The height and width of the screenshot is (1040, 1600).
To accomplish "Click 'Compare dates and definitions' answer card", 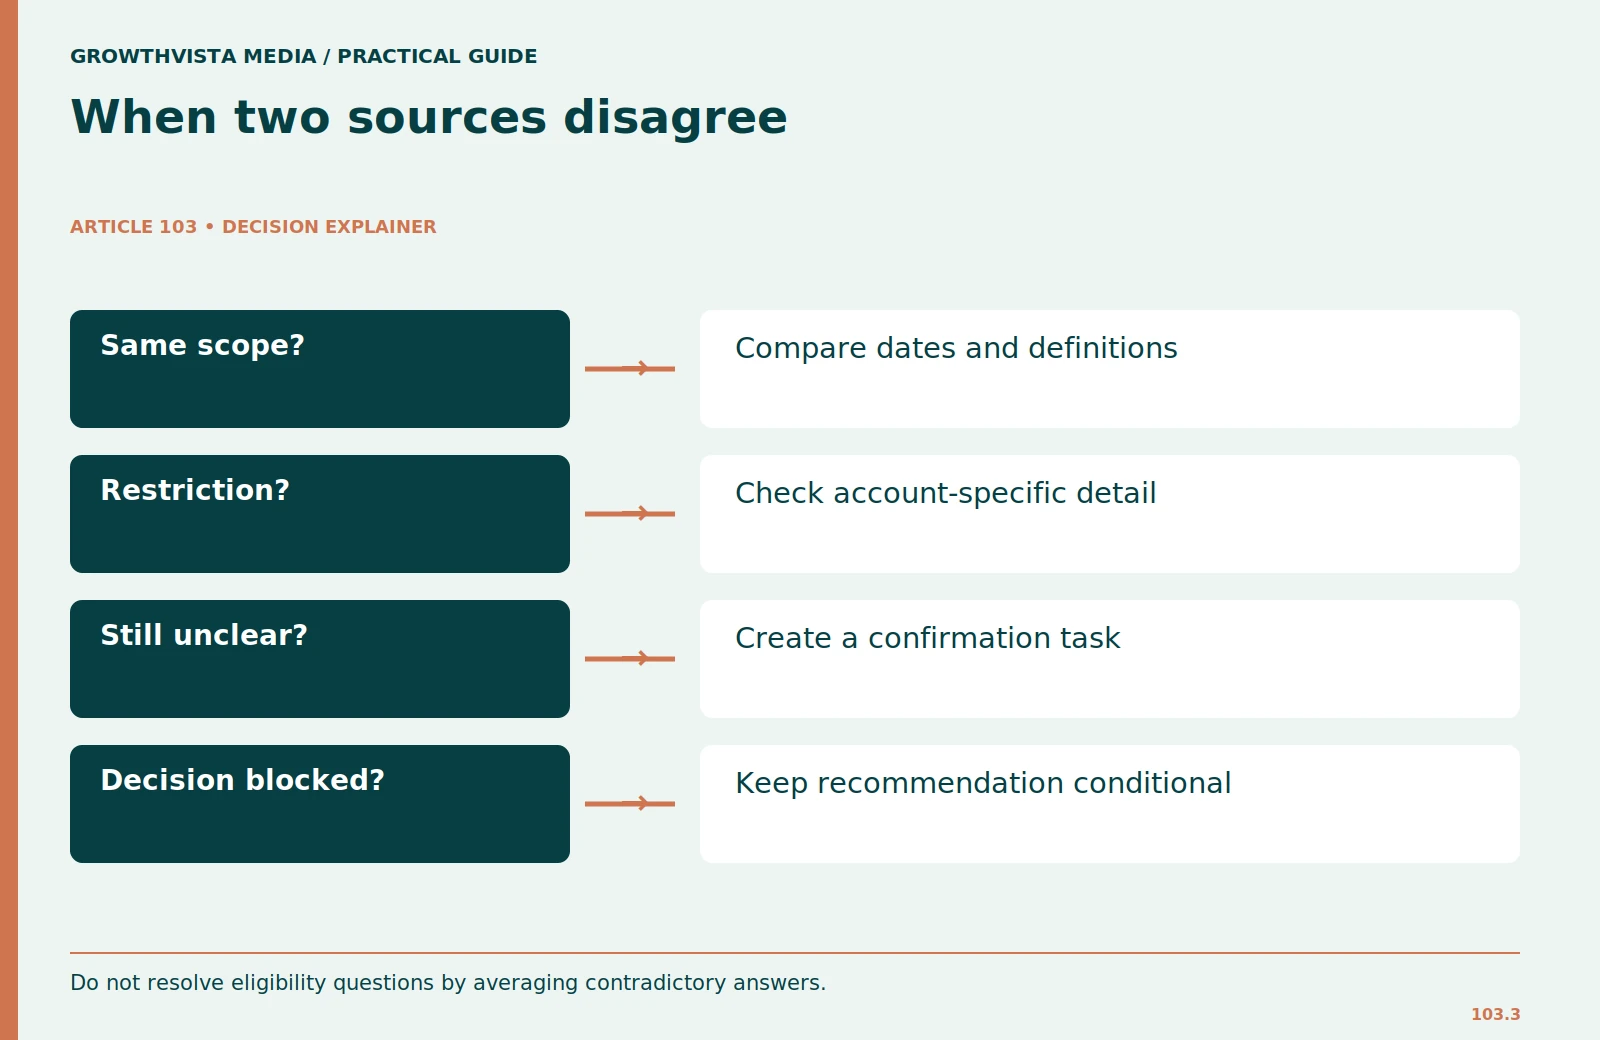I will (x=1110, y=369).
